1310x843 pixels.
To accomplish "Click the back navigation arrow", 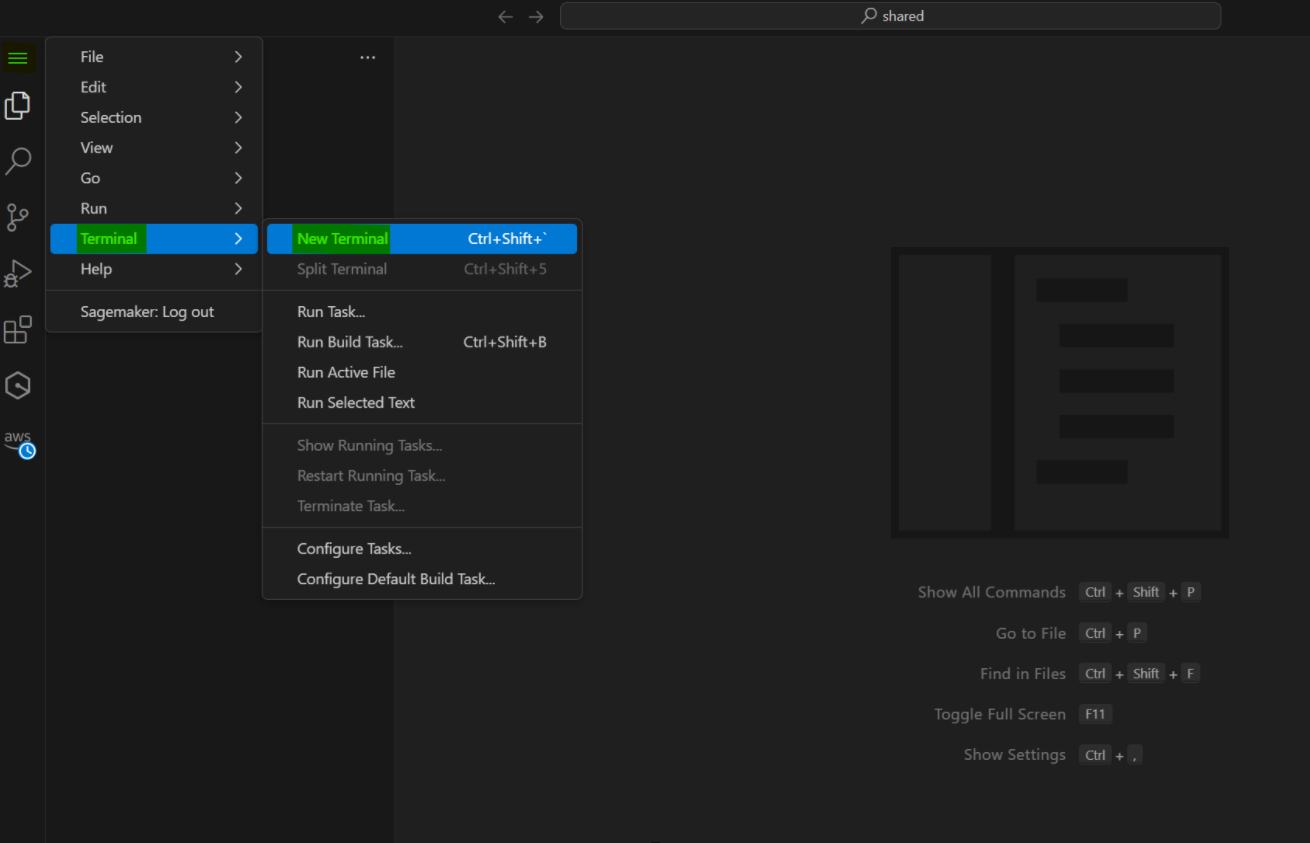I will click(x=505, y=16).
